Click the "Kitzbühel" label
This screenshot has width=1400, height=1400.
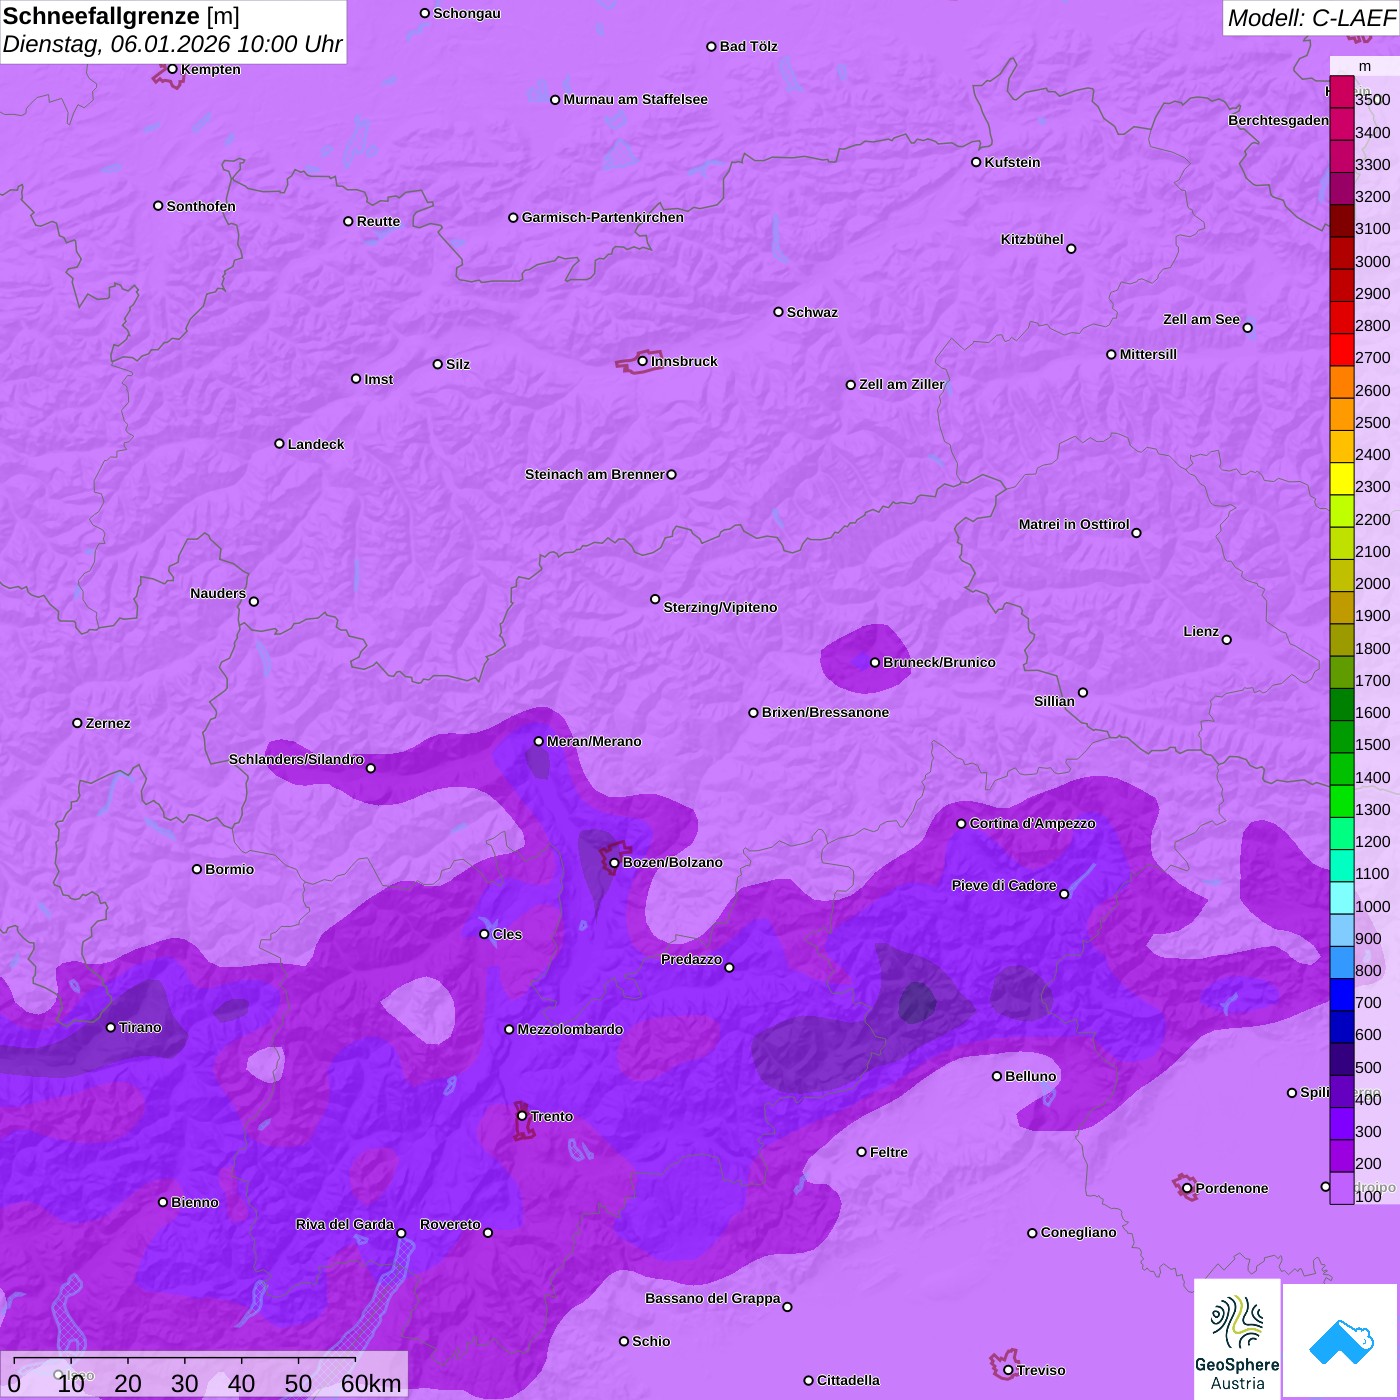[x=1032, y=239]
